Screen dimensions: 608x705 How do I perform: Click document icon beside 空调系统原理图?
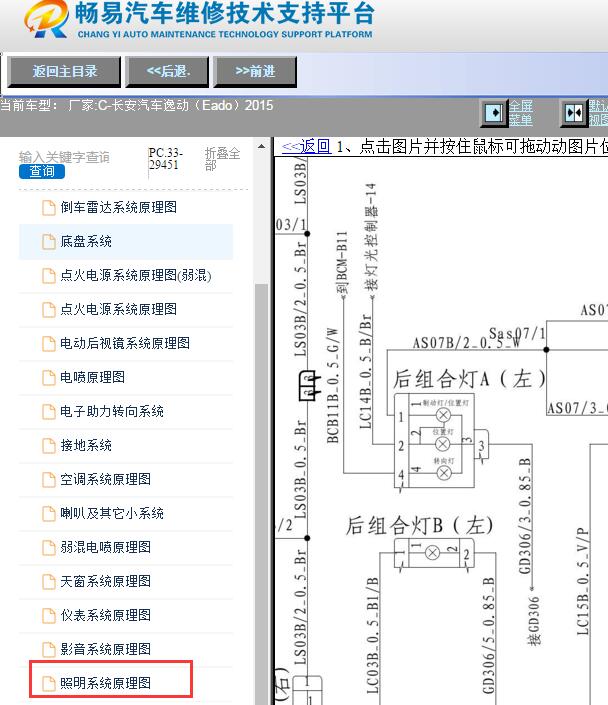(x=49, y=480)
